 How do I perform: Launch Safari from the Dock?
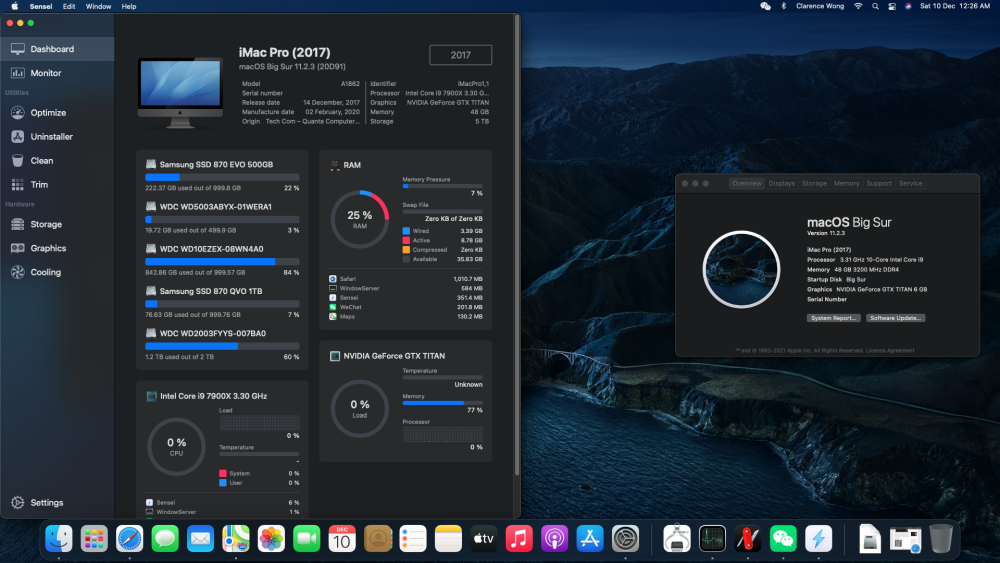129,539
